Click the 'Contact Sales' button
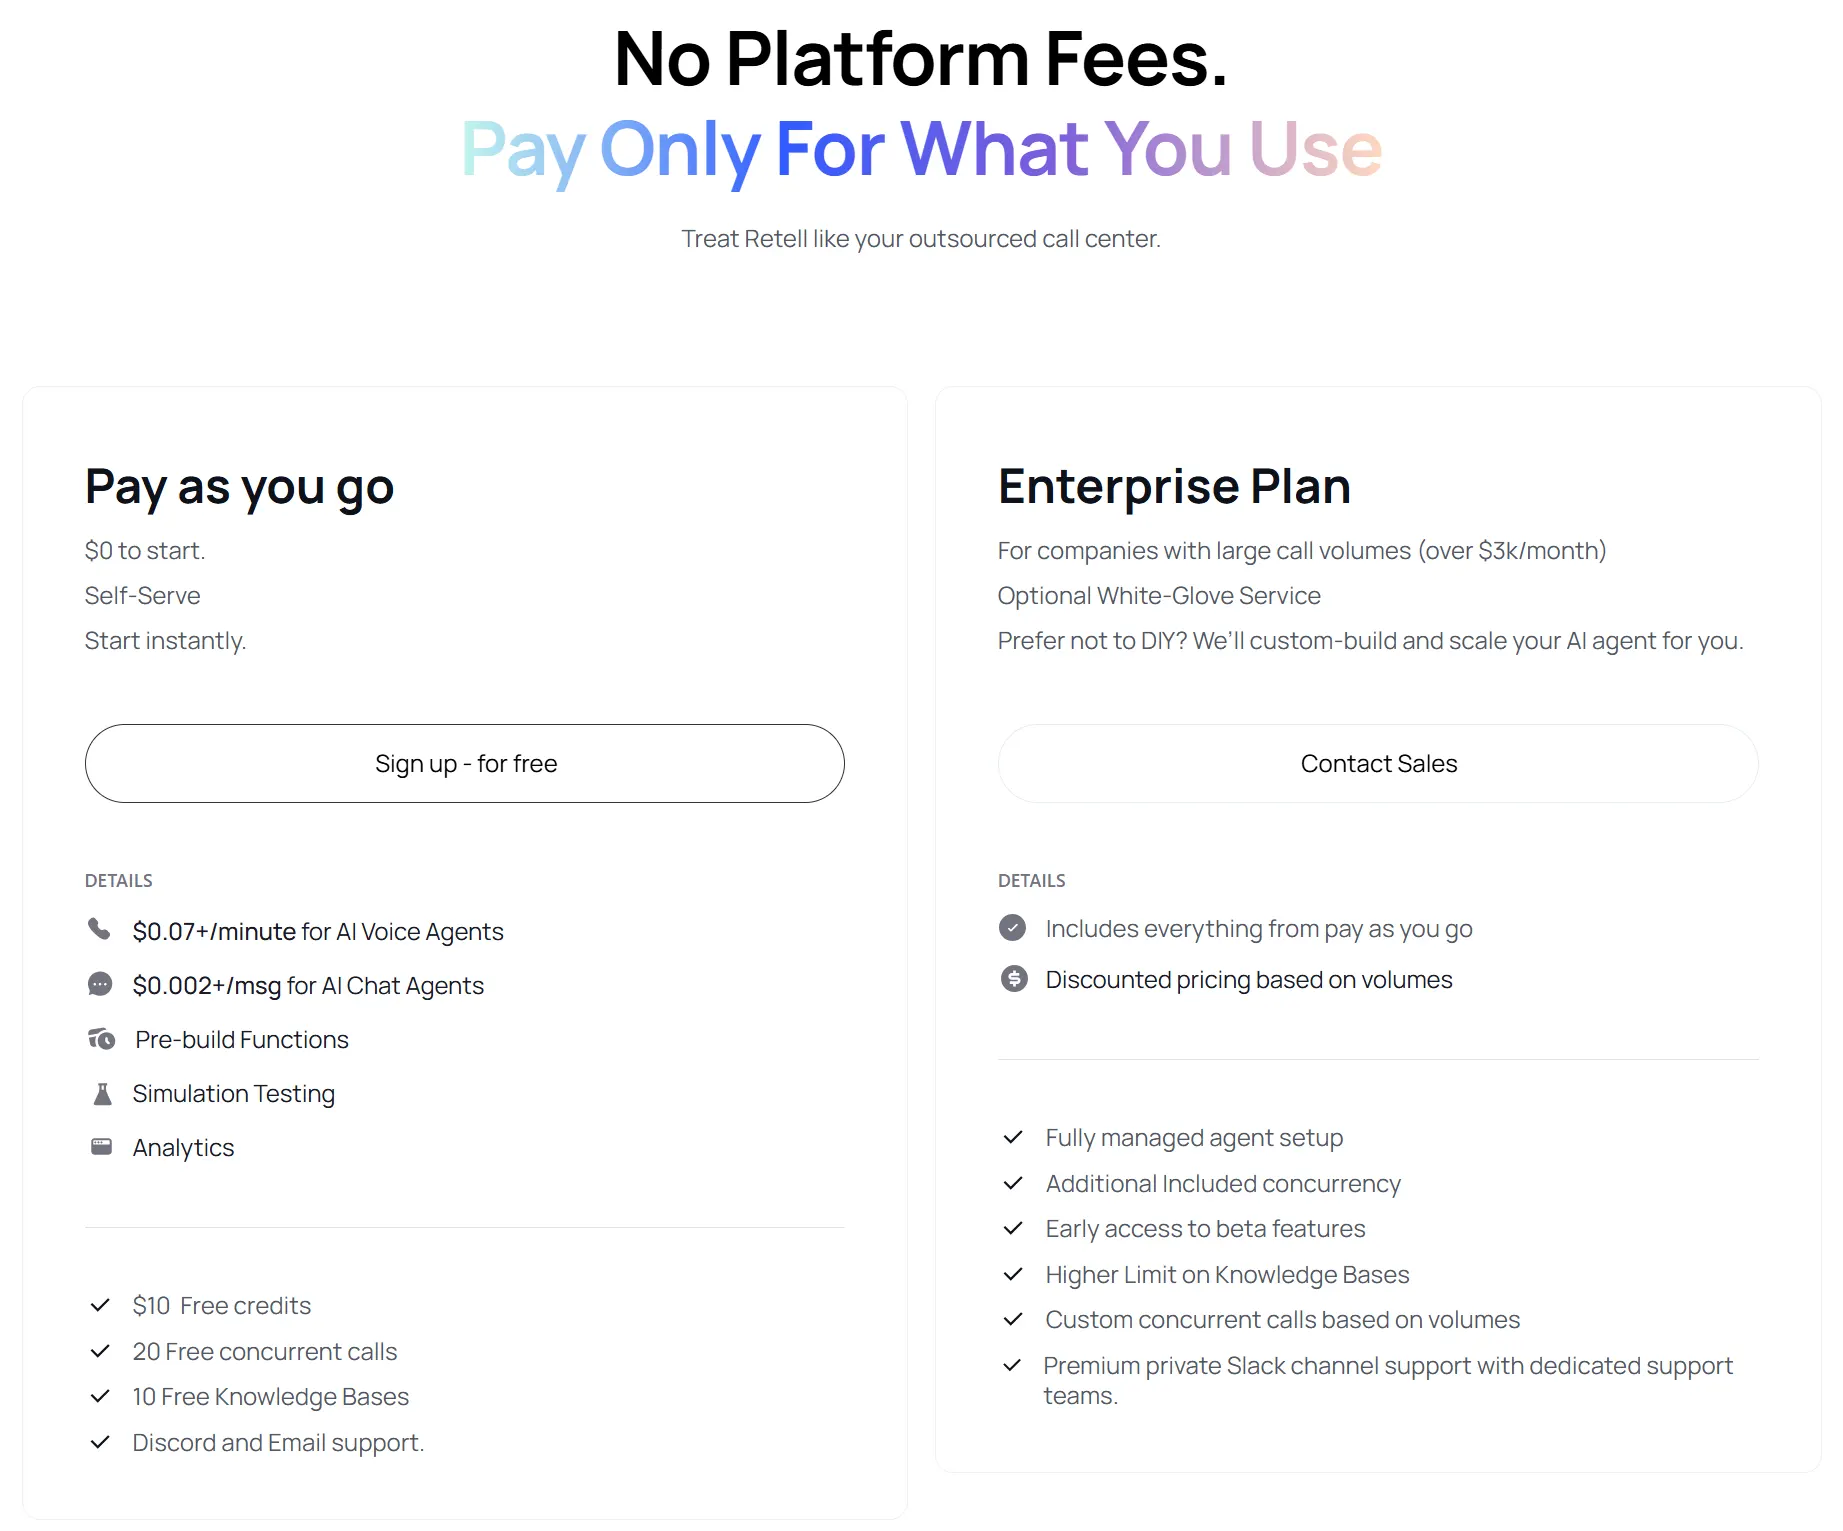Image resolution: width=1843 pixels, height=1531 pixels. pos(1378,763)
